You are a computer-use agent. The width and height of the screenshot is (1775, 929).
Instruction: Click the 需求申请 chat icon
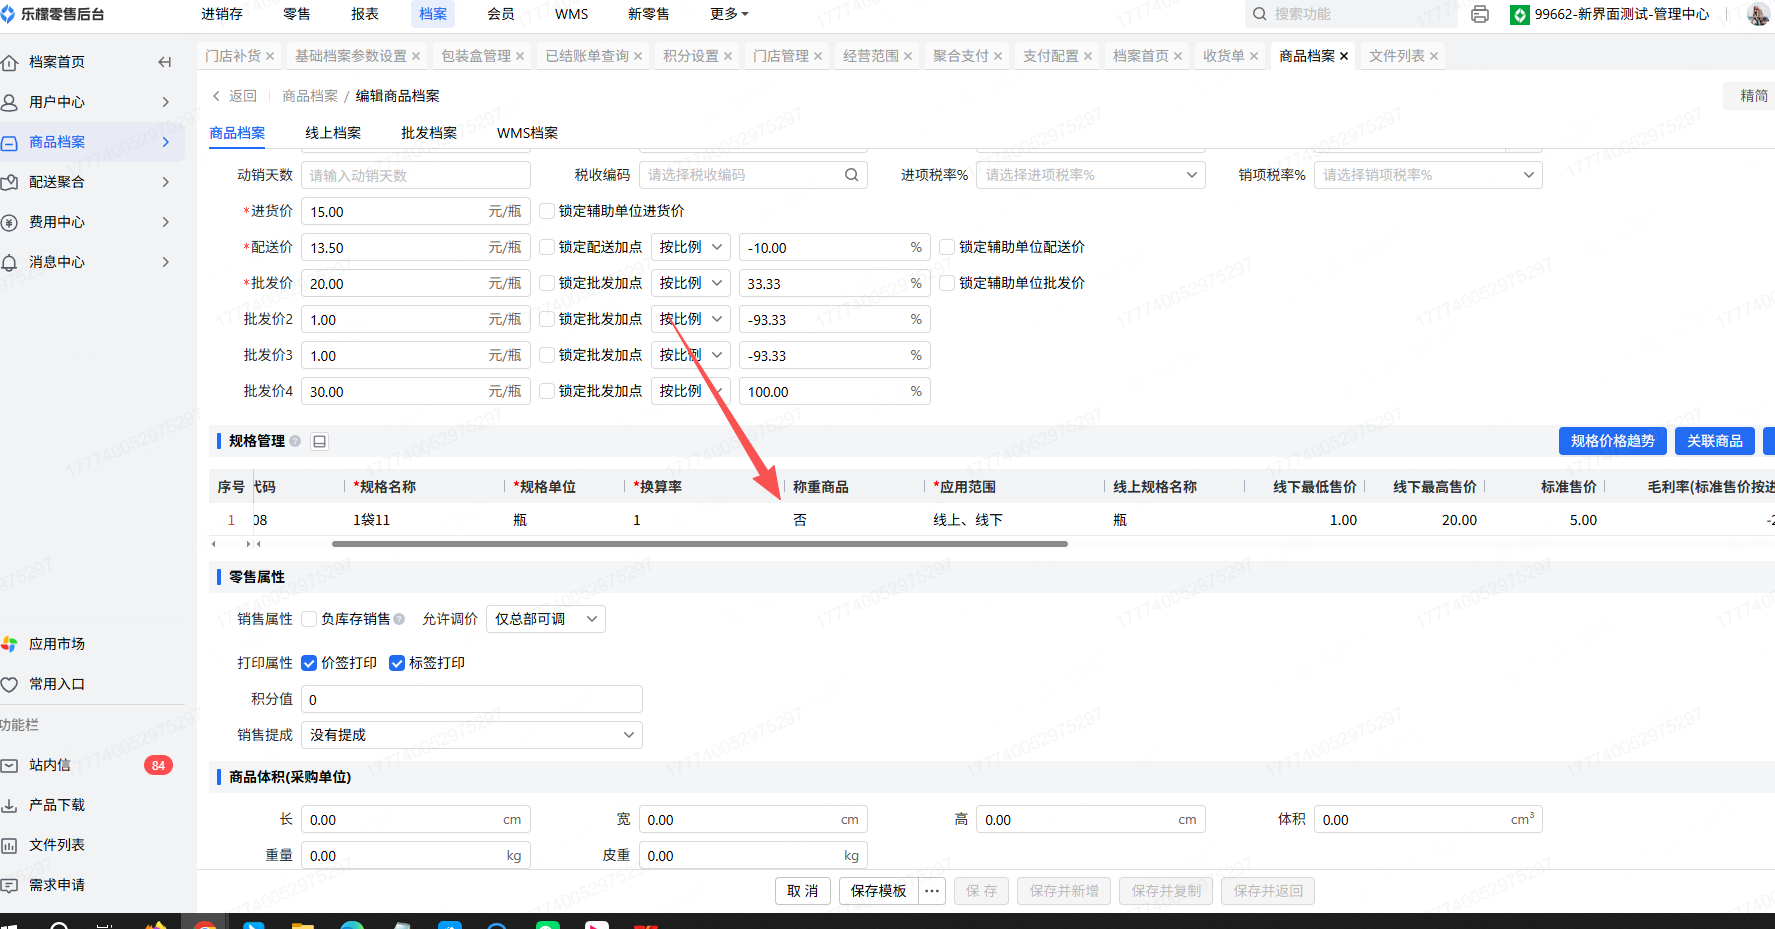point(10,885)
